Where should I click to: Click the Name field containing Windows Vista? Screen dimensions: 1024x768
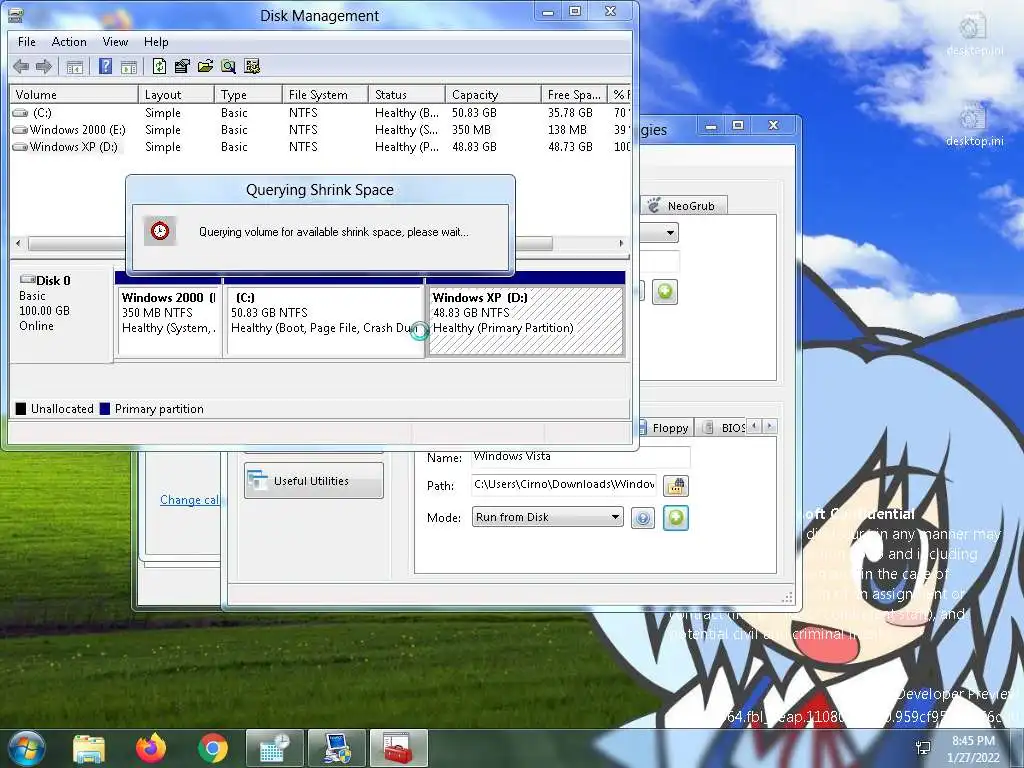(x=580, y=456)
